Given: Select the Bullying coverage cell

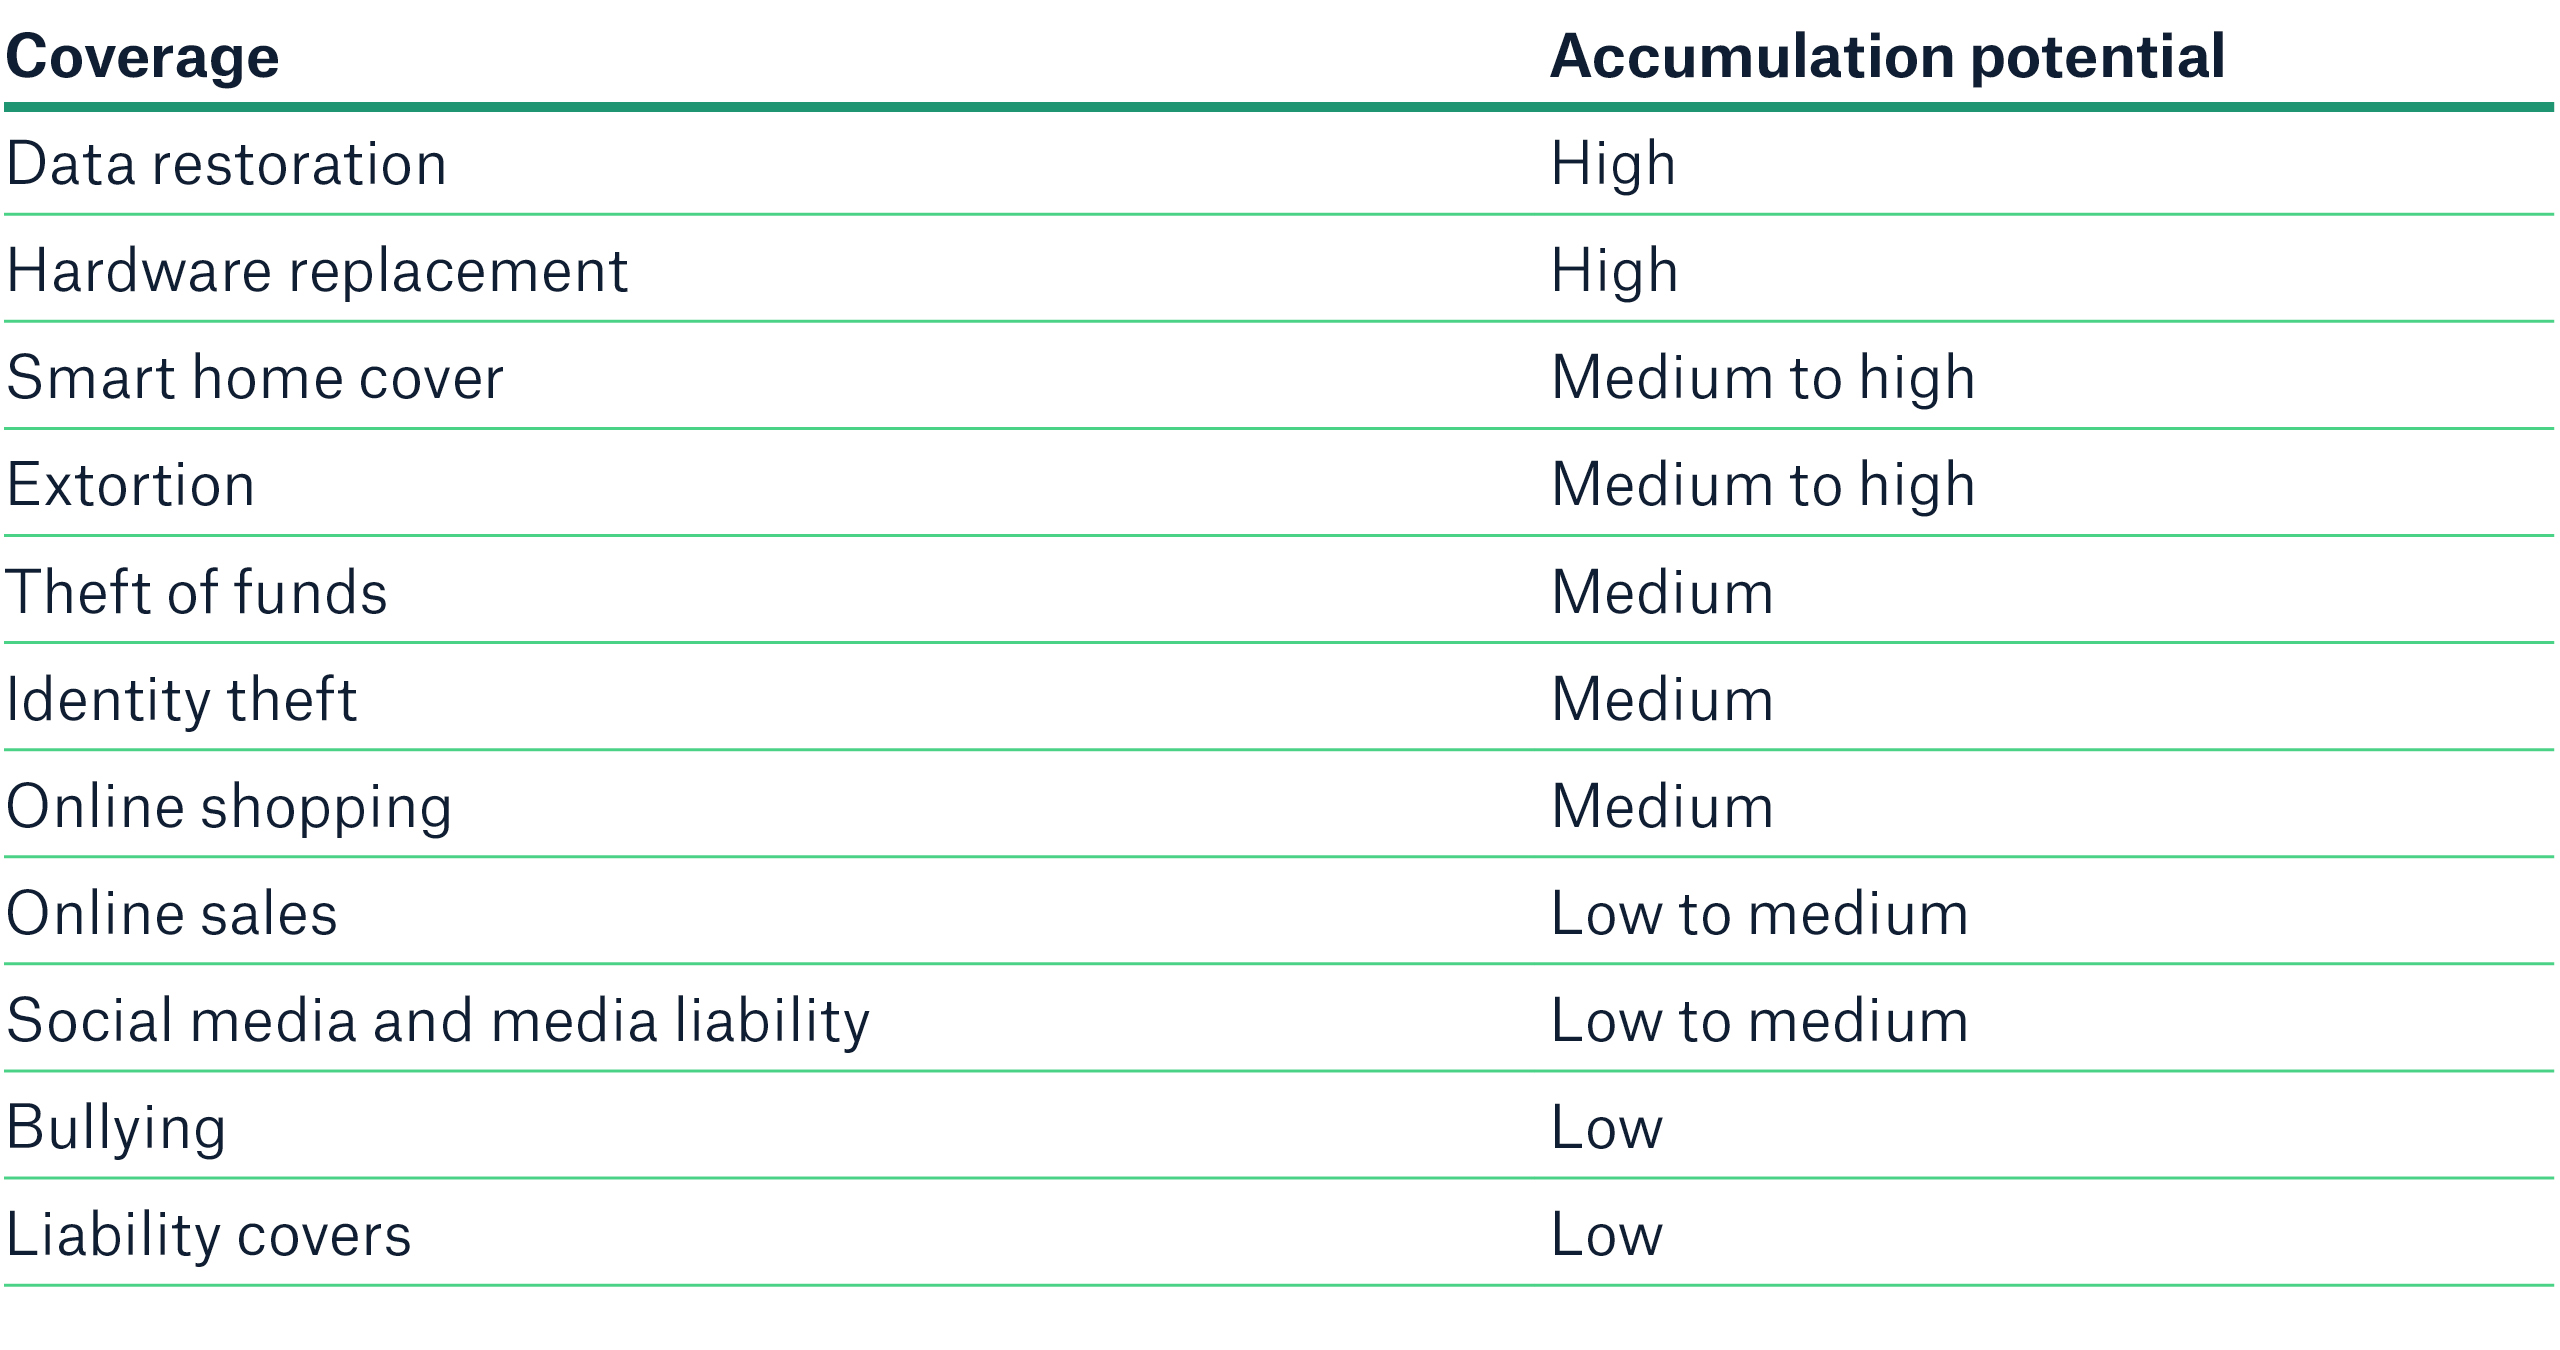Looking at the screenshot, I should (x=116, y=1127).
